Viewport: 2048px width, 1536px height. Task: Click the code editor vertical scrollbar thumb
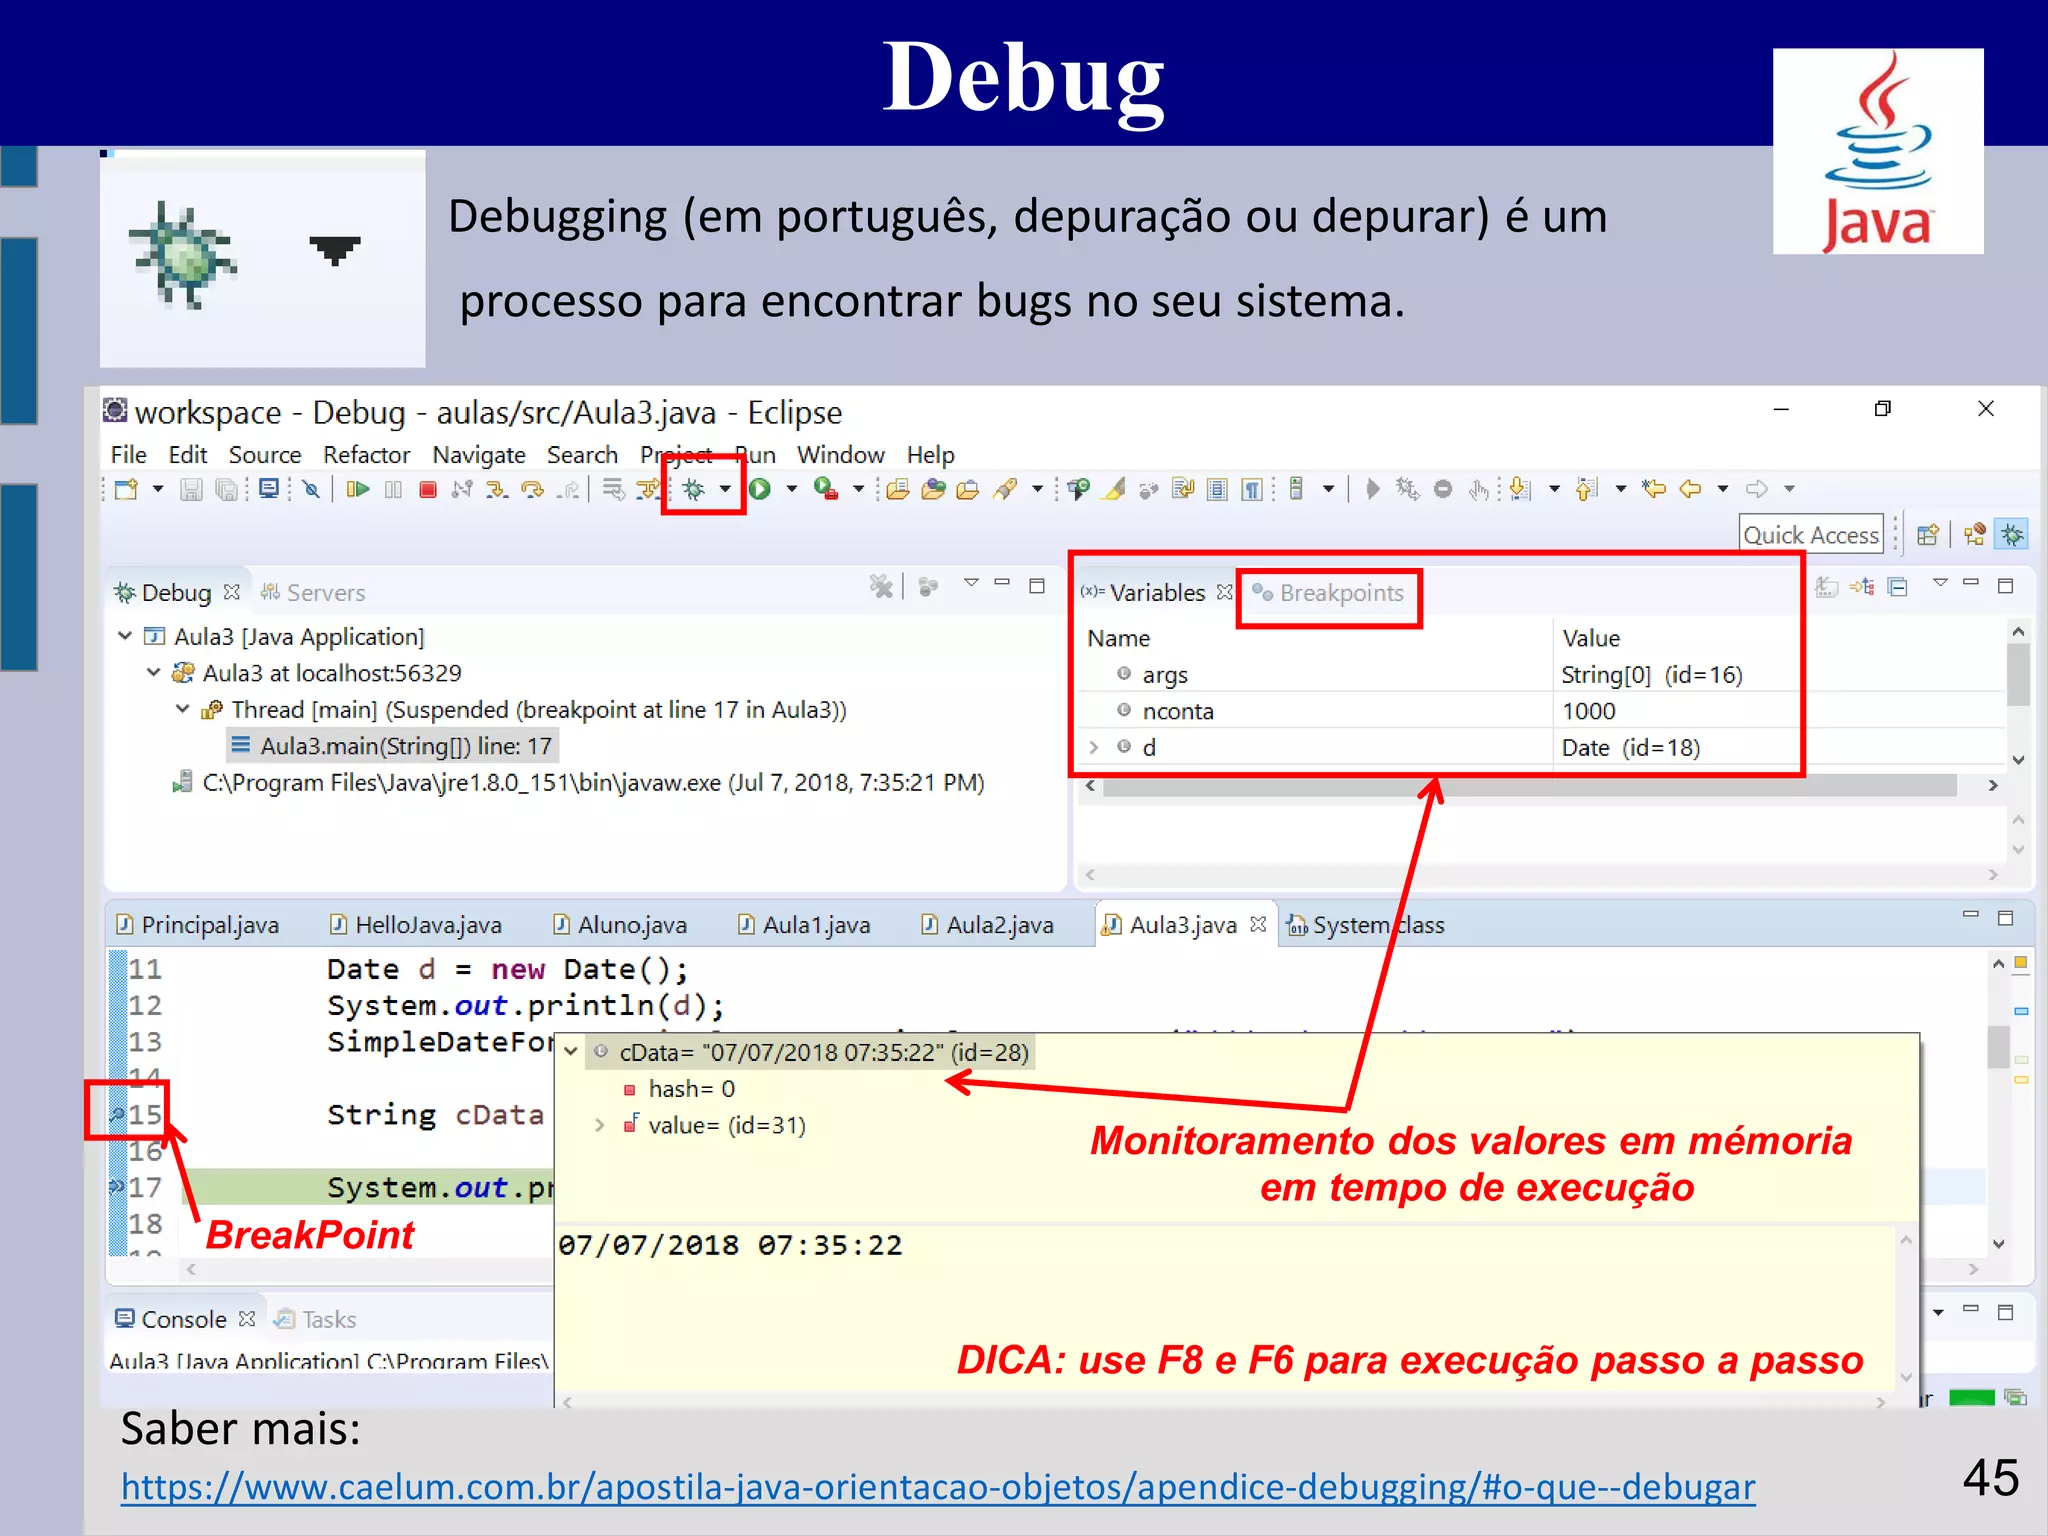1998,1047
